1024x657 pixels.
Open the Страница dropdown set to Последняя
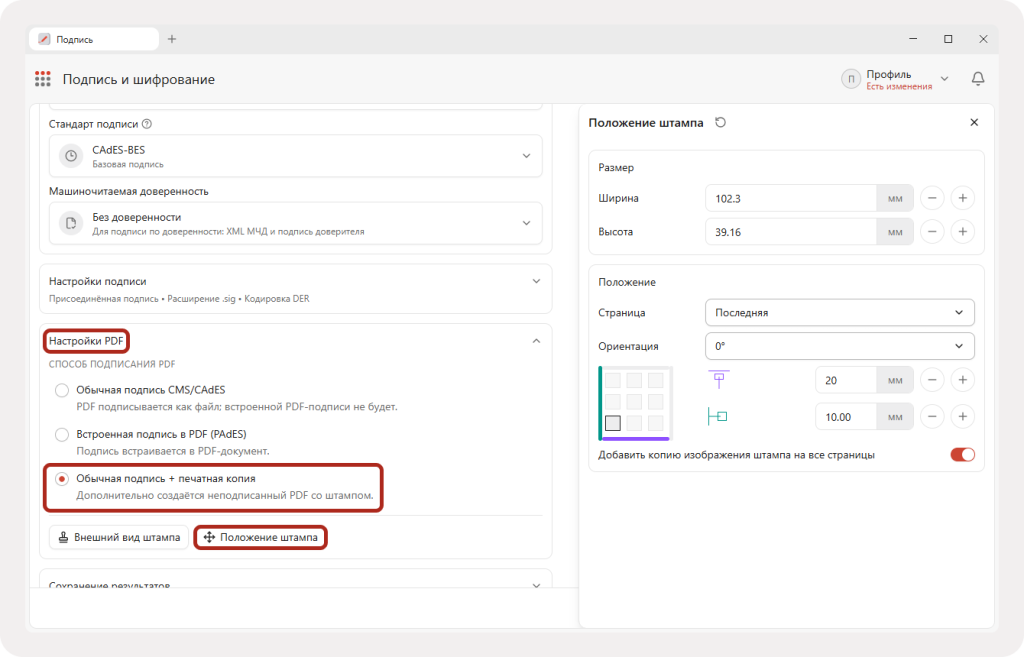pos(840,313)
